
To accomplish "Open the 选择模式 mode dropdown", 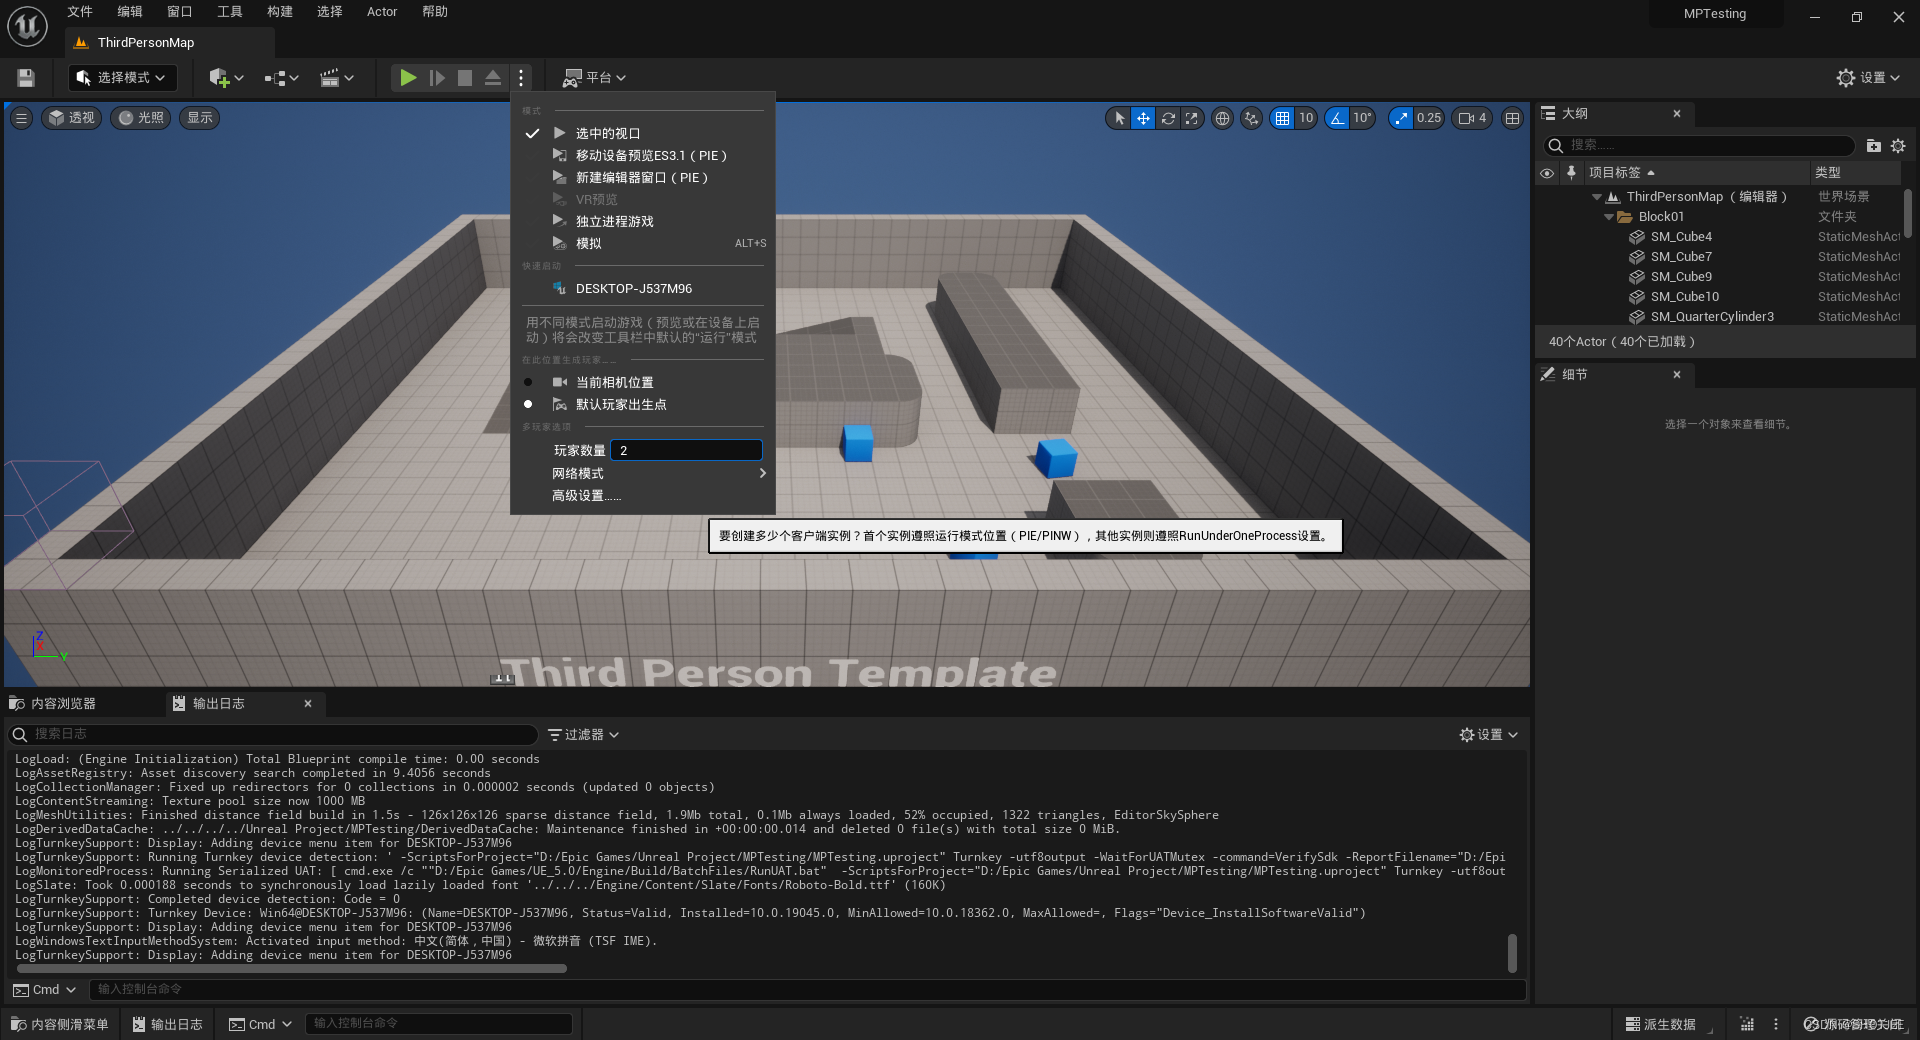I will [x=123, y=78].
